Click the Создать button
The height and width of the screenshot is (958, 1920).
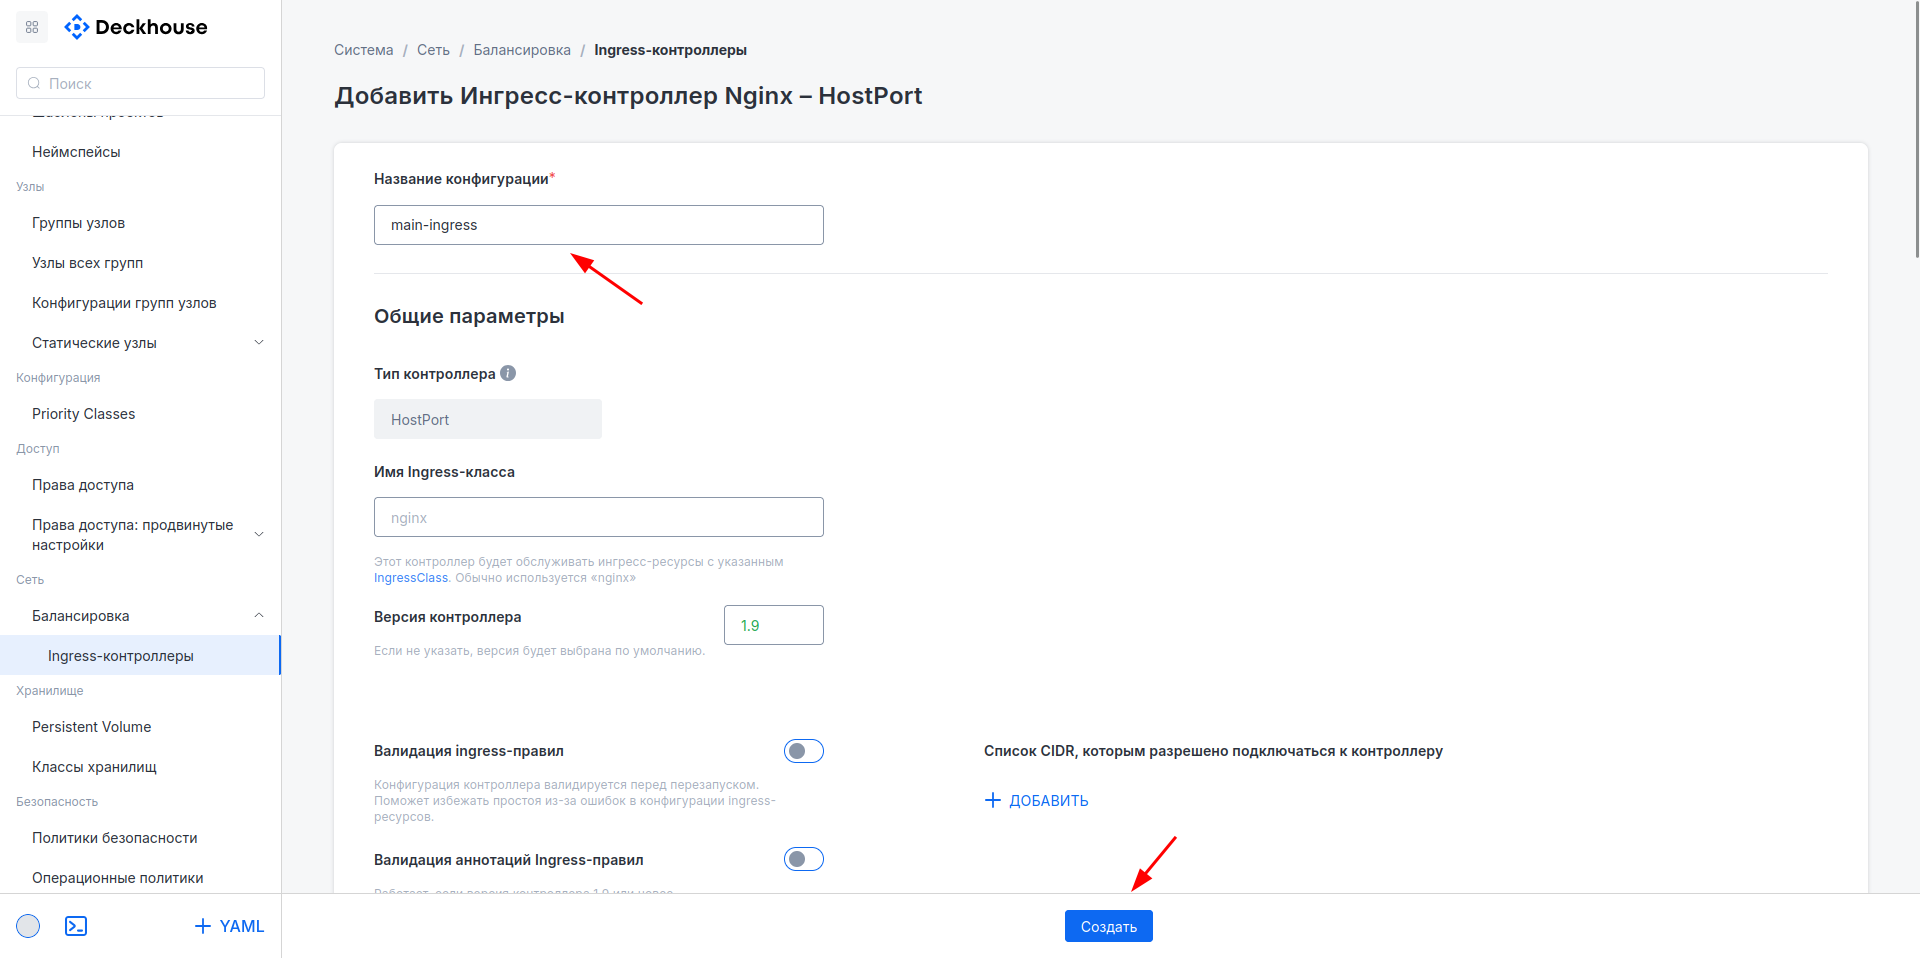point(1108,926)
